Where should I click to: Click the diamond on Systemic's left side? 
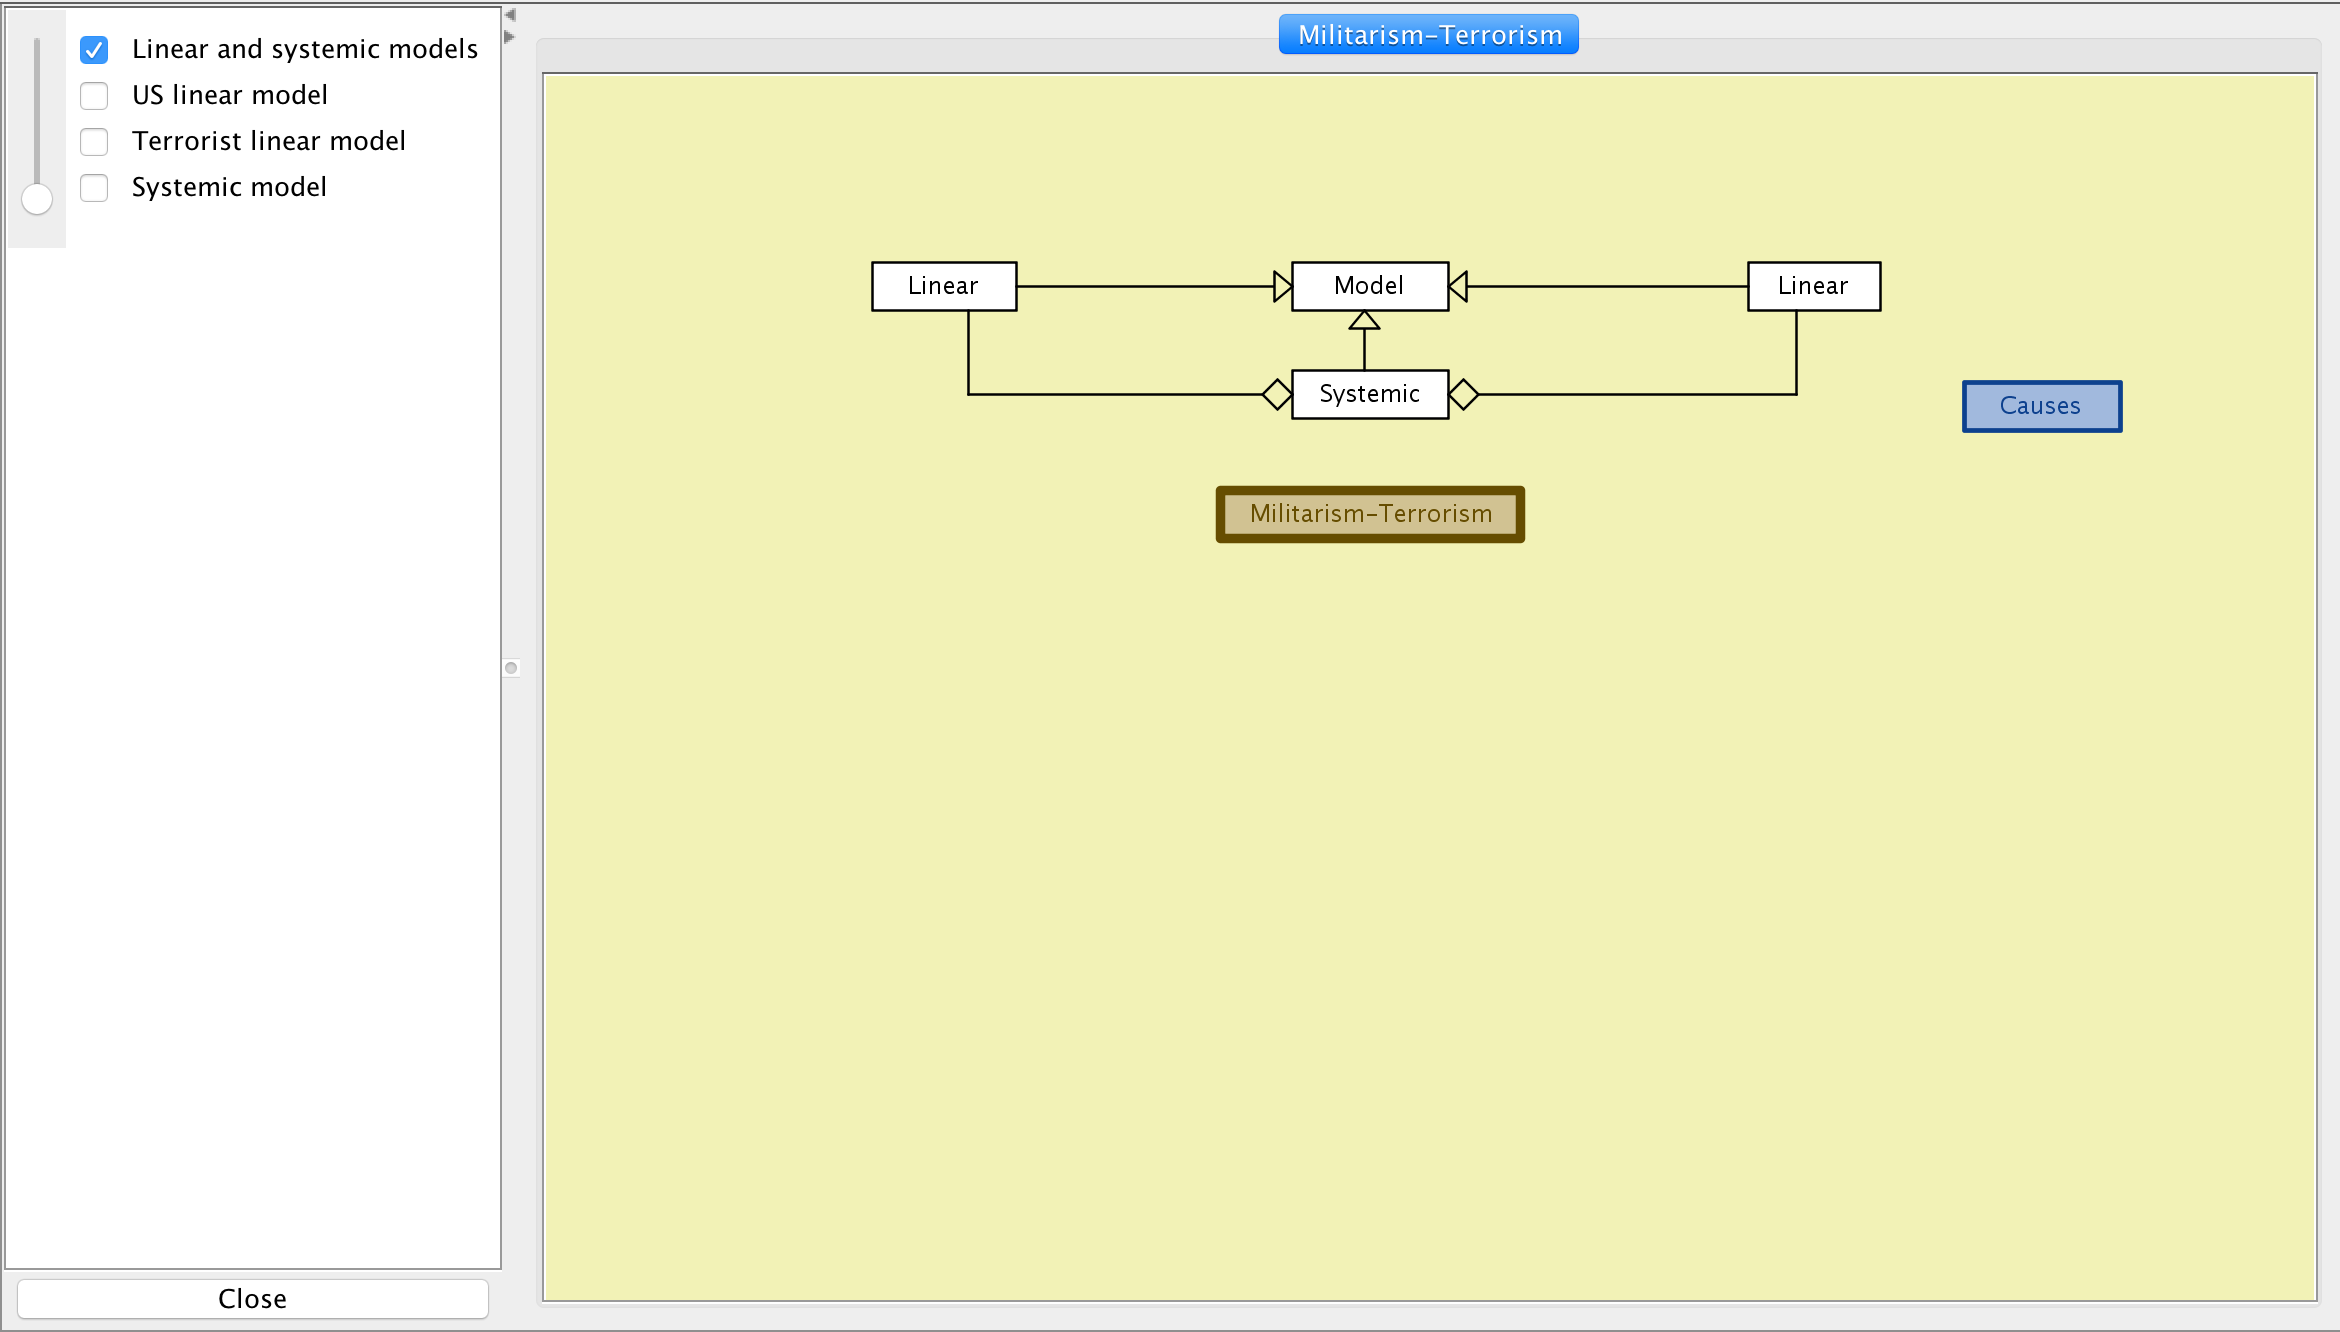pyautogui.click(x=1277, y=394)
